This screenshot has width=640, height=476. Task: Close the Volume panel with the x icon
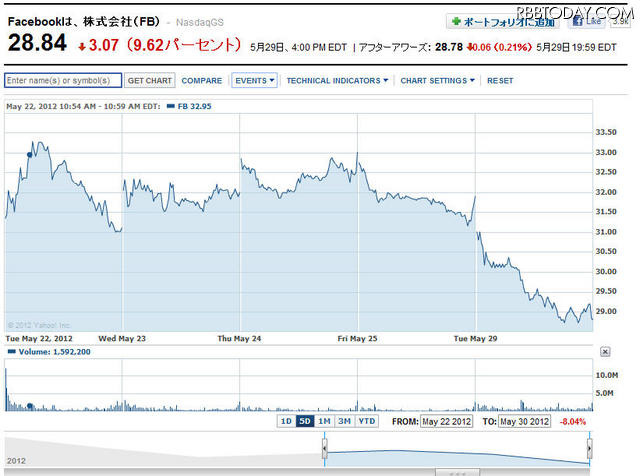point(605,351)
